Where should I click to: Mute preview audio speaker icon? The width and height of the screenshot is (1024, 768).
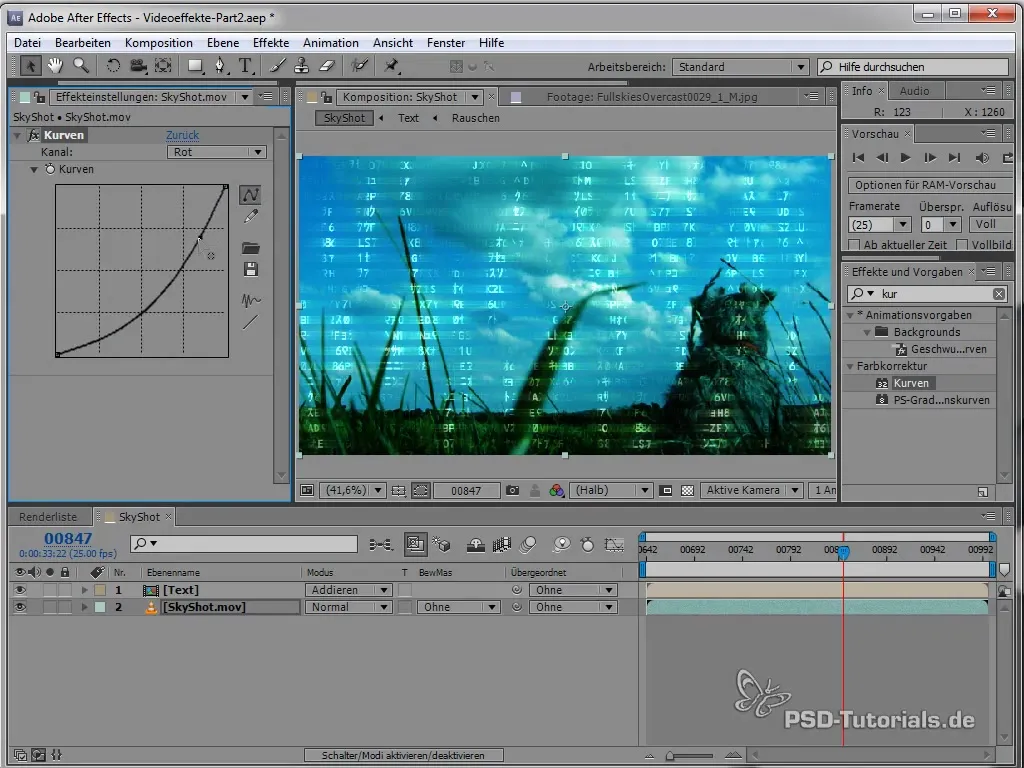pos(982,157)
